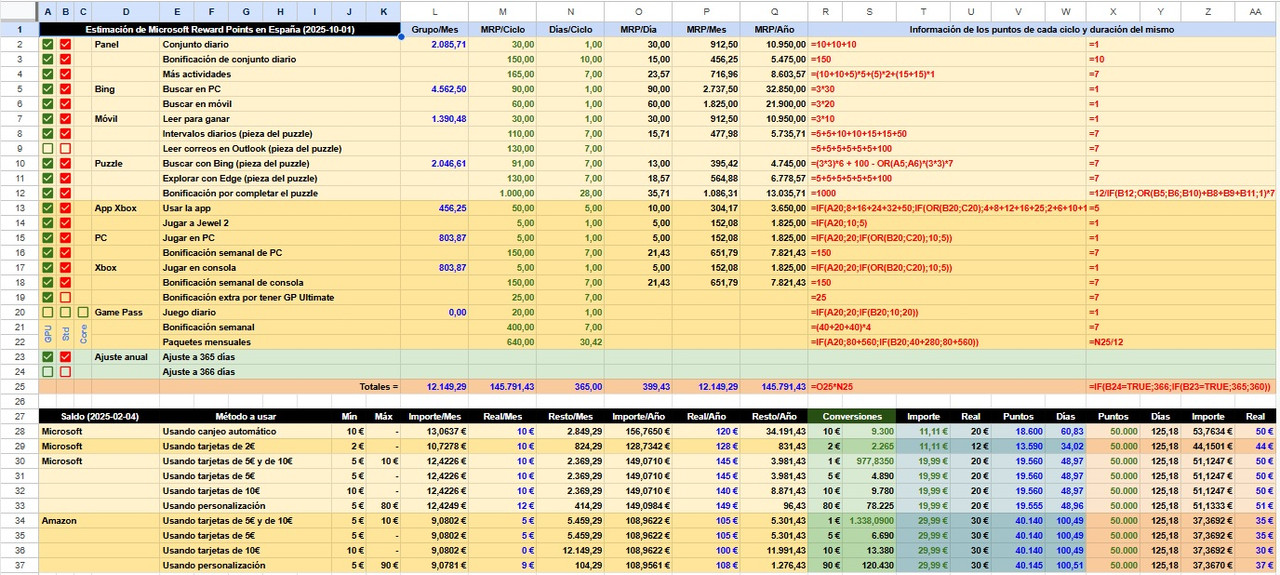Select the 'Importe/Mes' header cell
Viewport: 1280px width, 575px height.
(435, 416)
